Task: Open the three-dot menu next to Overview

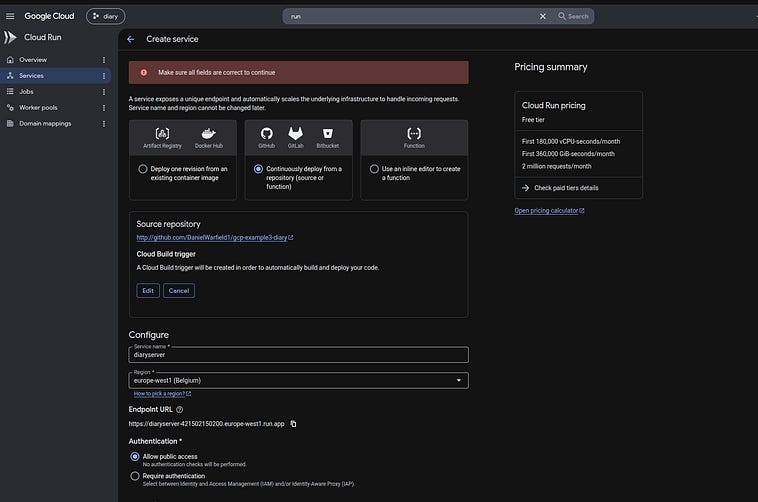Action: 103,60
